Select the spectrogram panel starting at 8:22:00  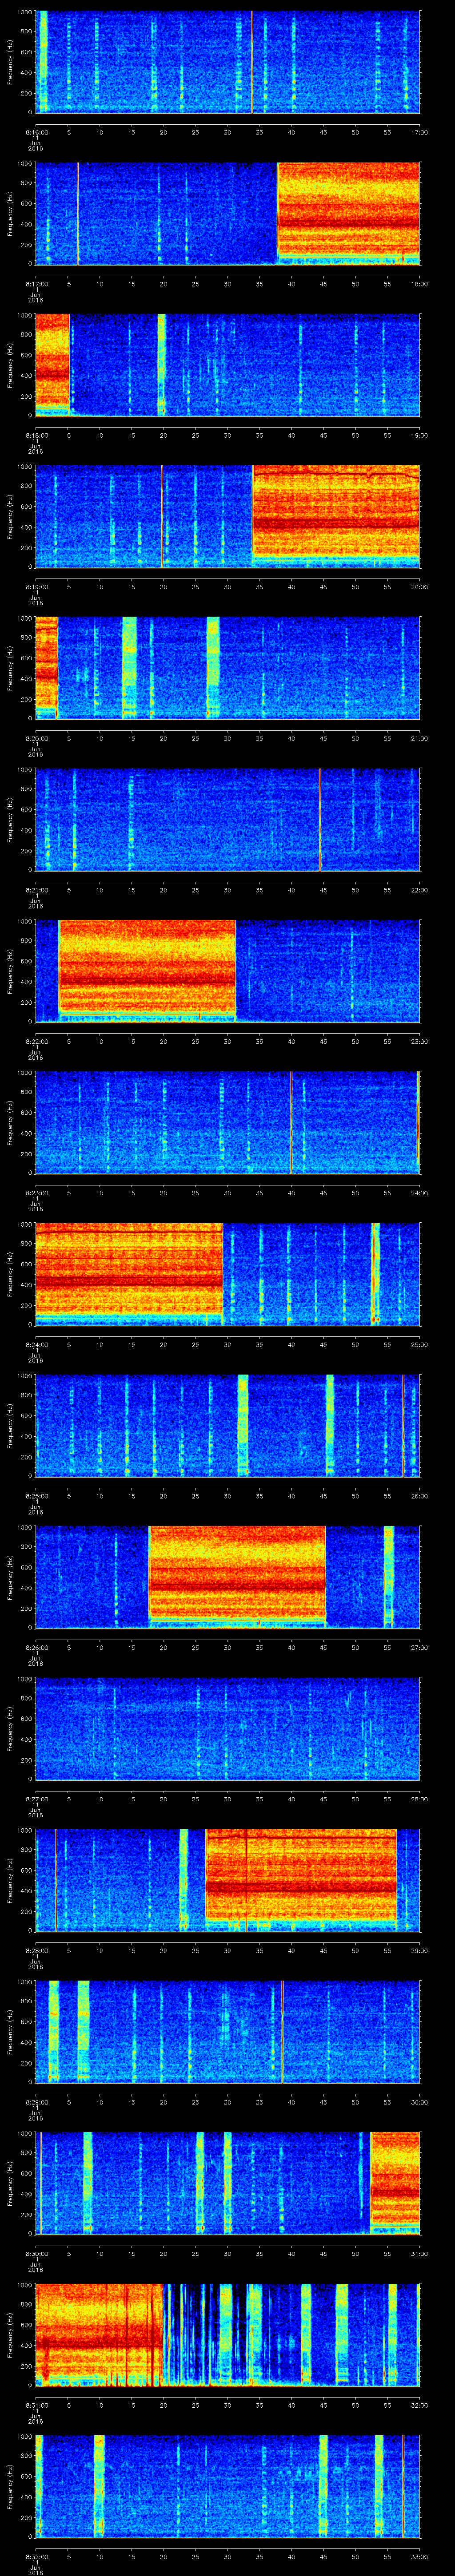tap(227, 971)
